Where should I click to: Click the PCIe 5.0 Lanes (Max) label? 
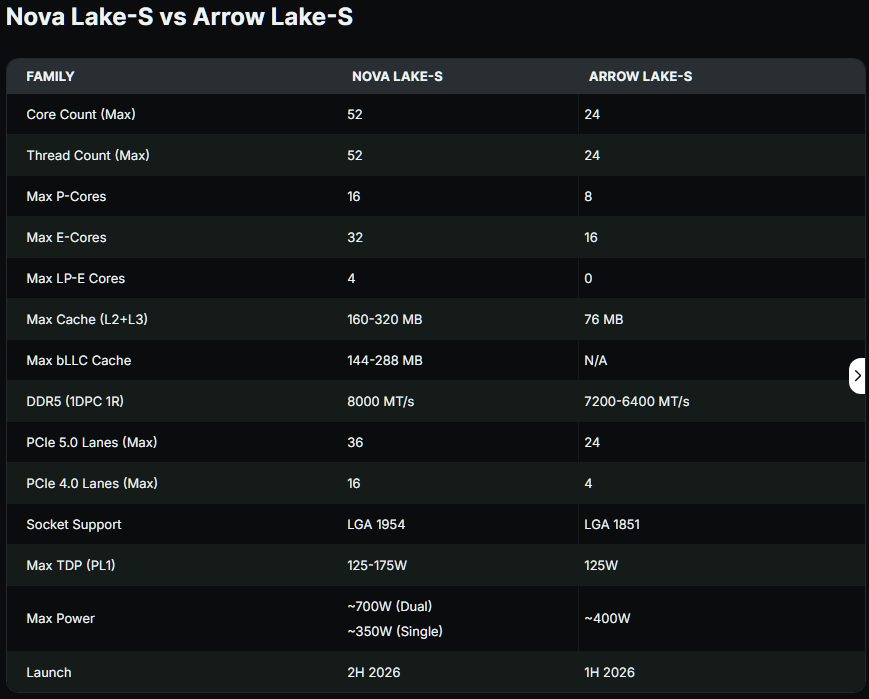(92, 442)
